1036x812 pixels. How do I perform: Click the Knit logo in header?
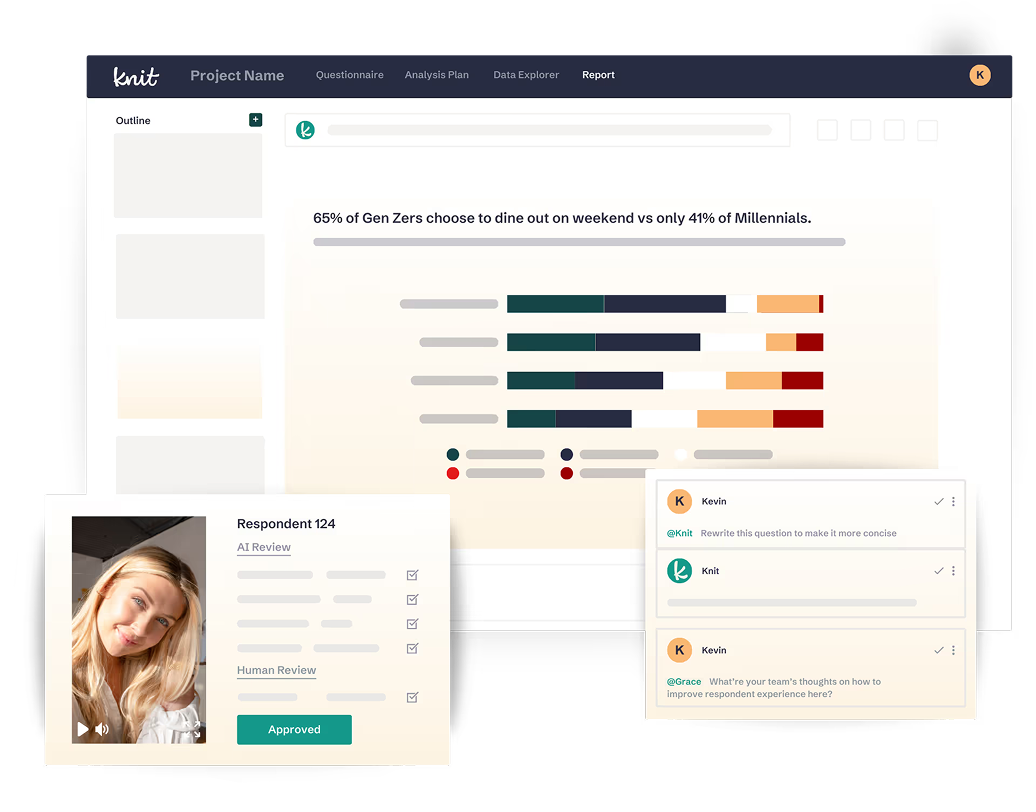click(135, 77)
